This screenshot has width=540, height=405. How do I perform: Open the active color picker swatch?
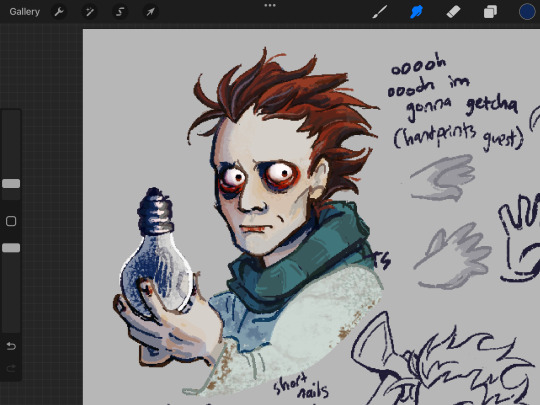527,11
